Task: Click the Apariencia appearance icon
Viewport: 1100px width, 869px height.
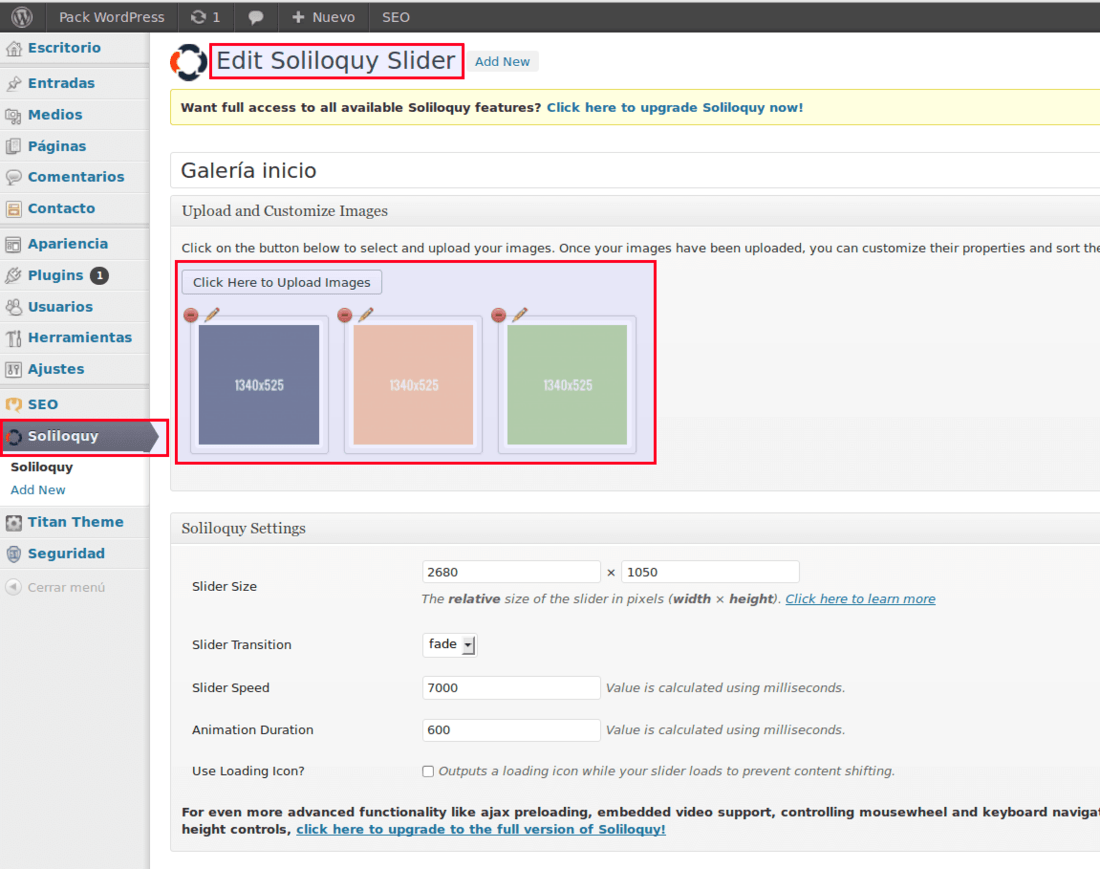Action: tap(13, 244)
